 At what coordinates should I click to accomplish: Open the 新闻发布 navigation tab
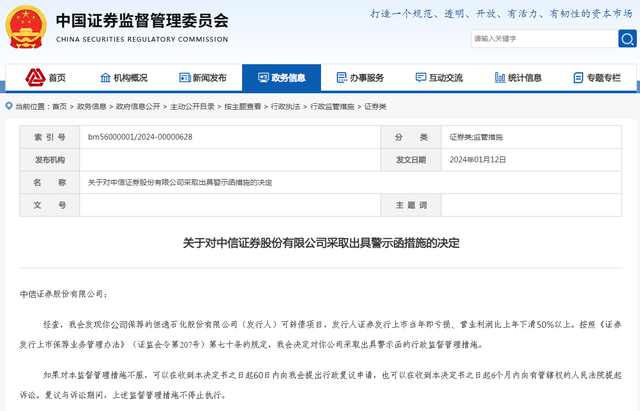click(x=202, y=78)
